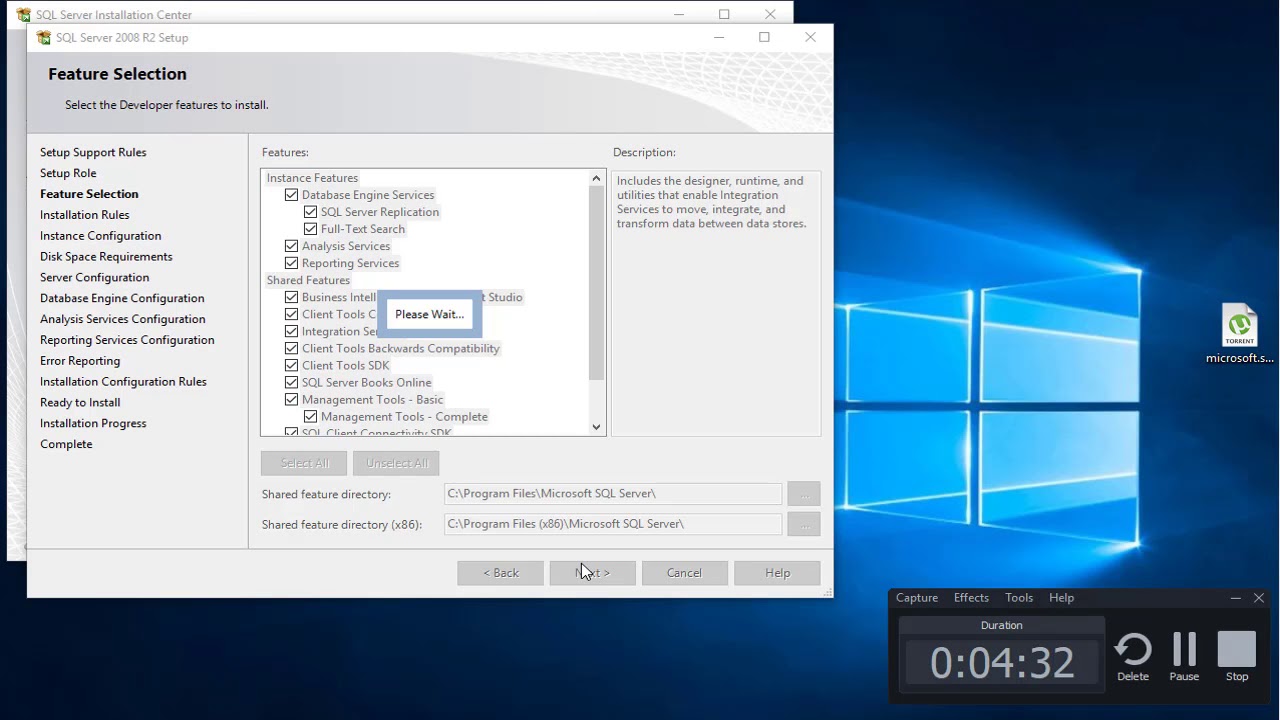Click the Help button in setup
This screenshot has width=1280, height=720.
click(777, 573)
